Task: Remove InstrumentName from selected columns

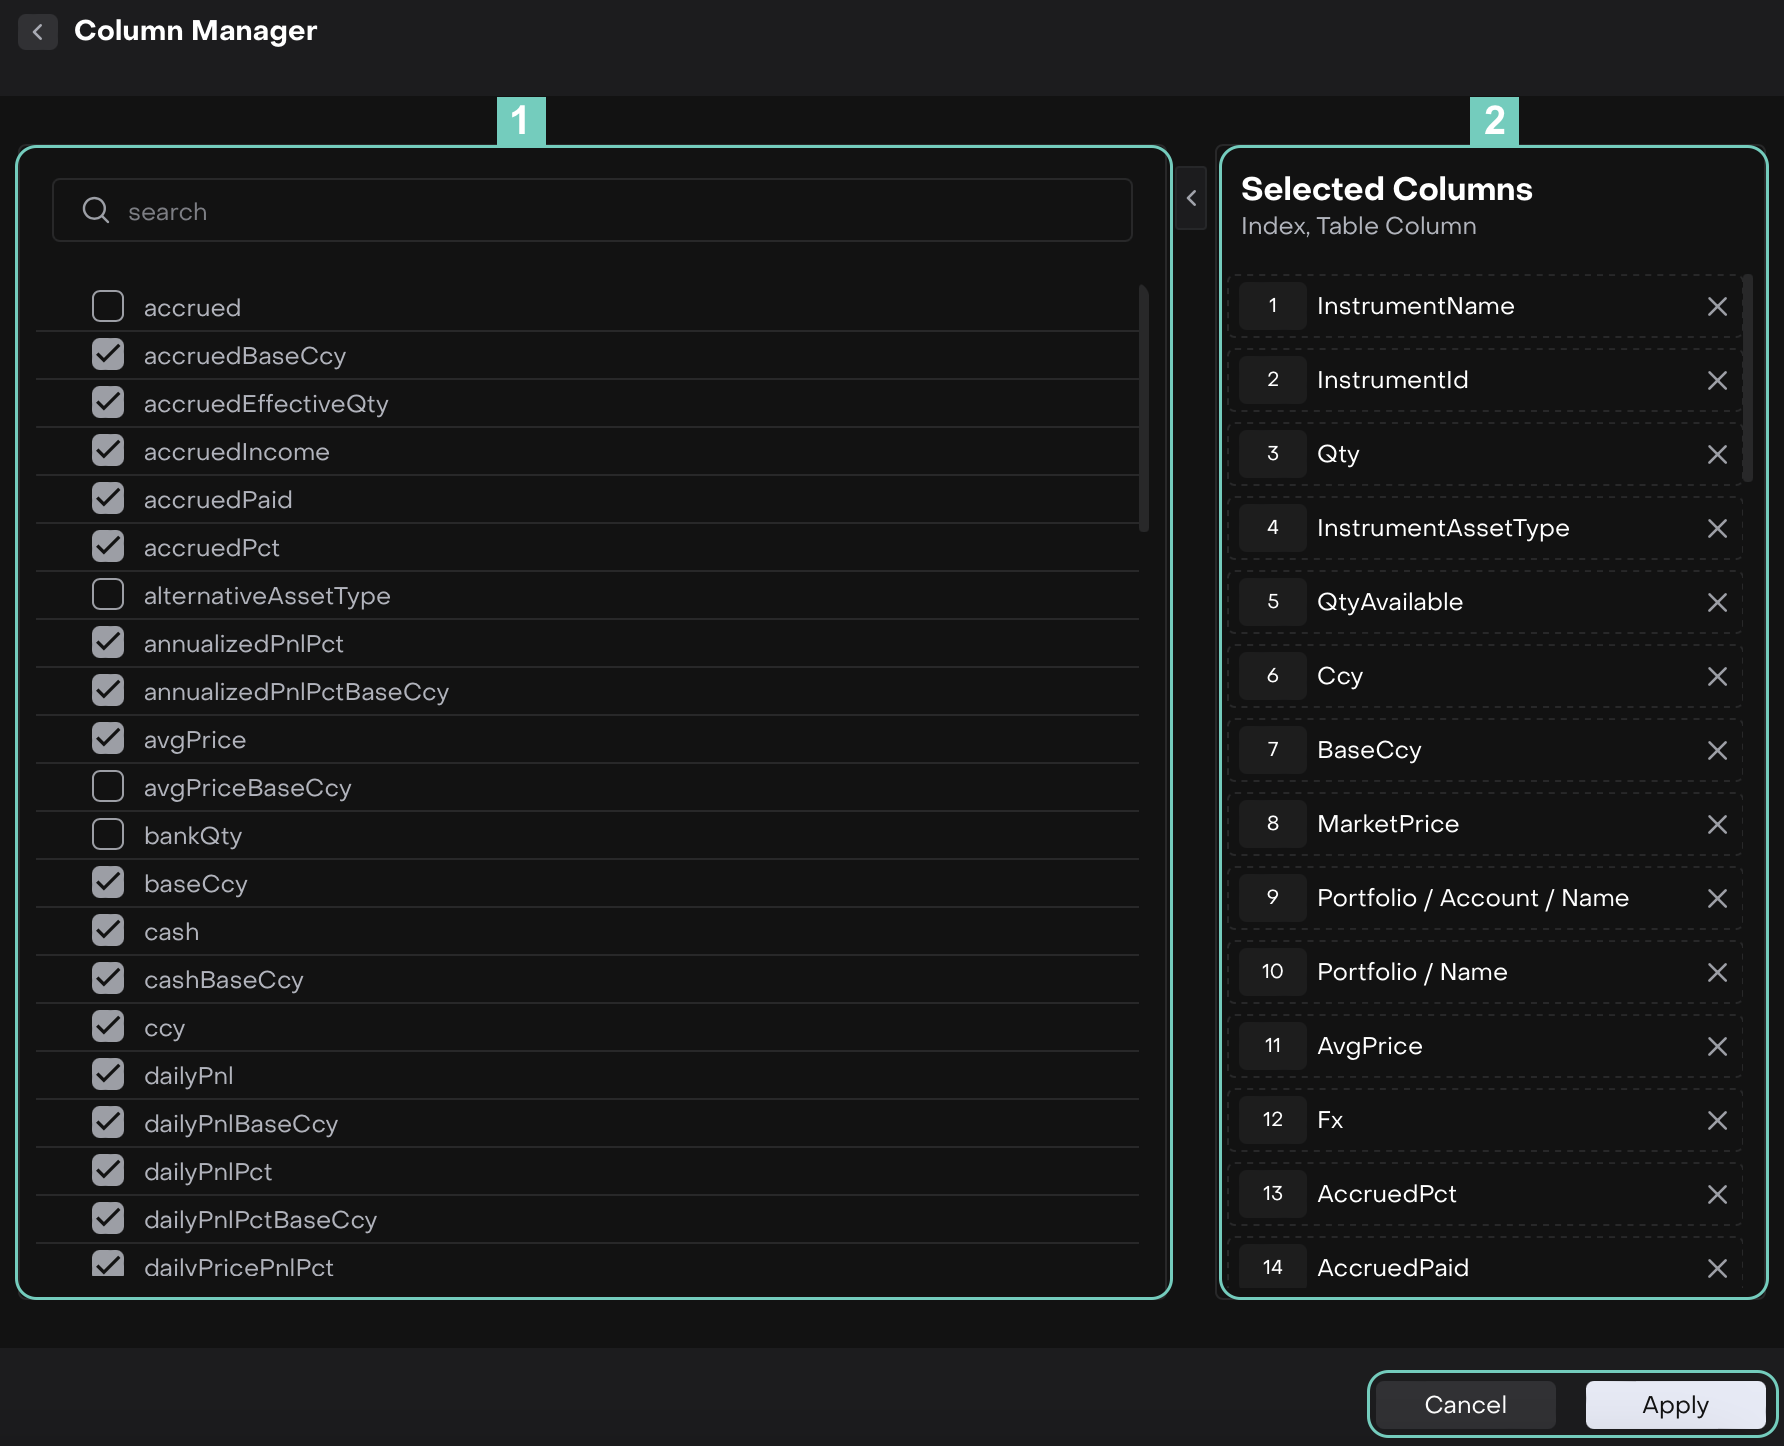Action: pos(1717,307)
